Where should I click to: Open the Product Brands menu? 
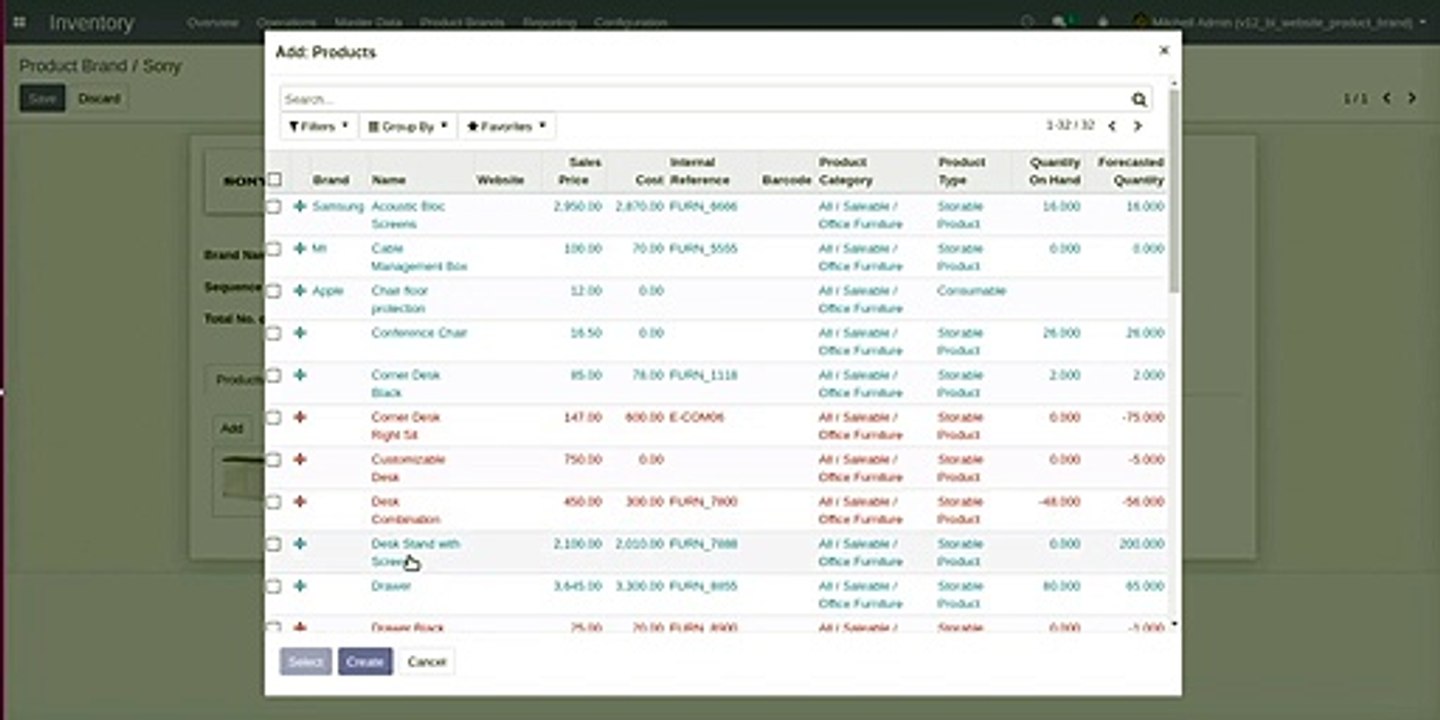click(462, 22)
